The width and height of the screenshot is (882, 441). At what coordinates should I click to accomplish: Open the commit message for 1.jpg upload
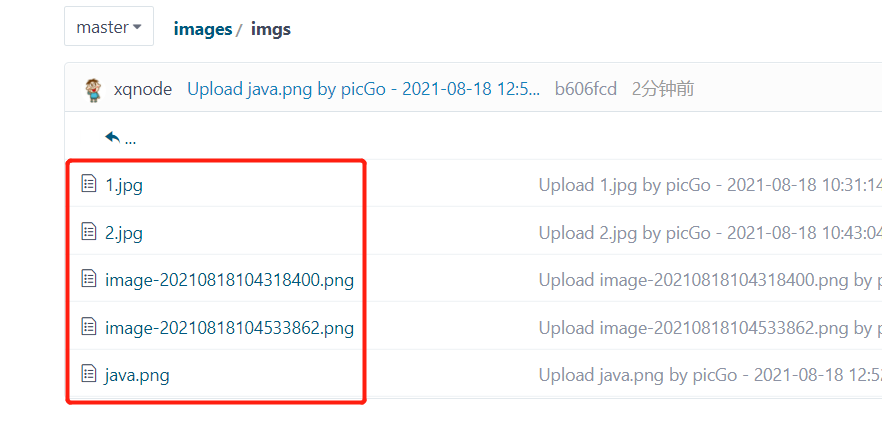[x=710, y=185]
